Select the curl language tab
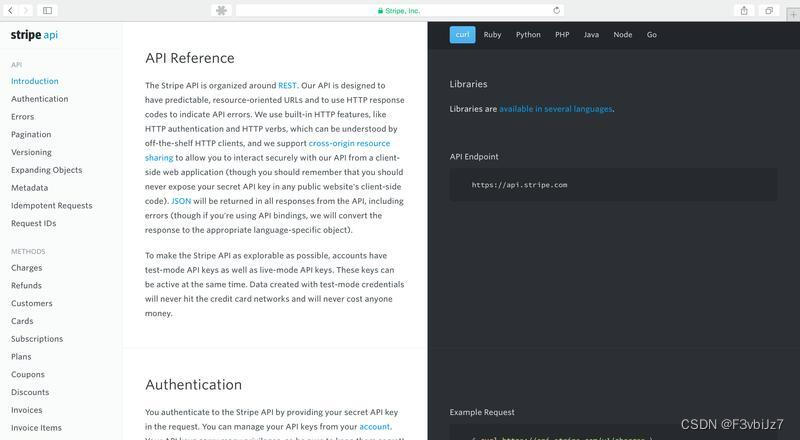The width and height of the screenshot is (800, 440). pos(462,35)
